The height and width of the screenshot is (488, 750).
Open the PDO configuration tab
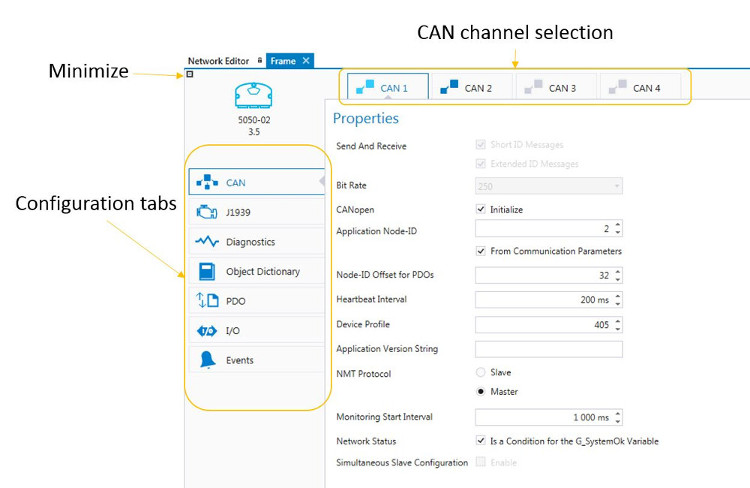coord(256,301)
